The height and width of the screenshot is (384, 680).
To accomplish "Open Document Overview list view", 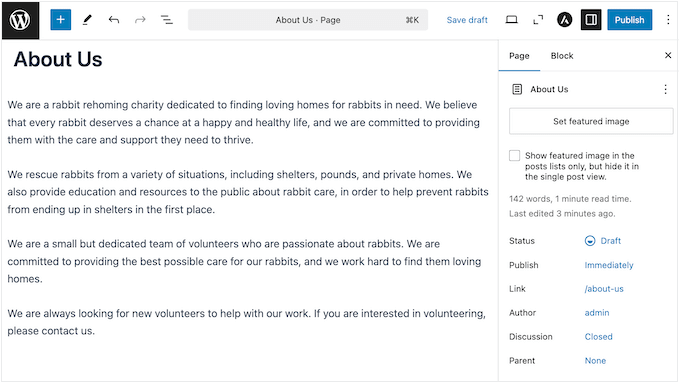I will (167, 20).
